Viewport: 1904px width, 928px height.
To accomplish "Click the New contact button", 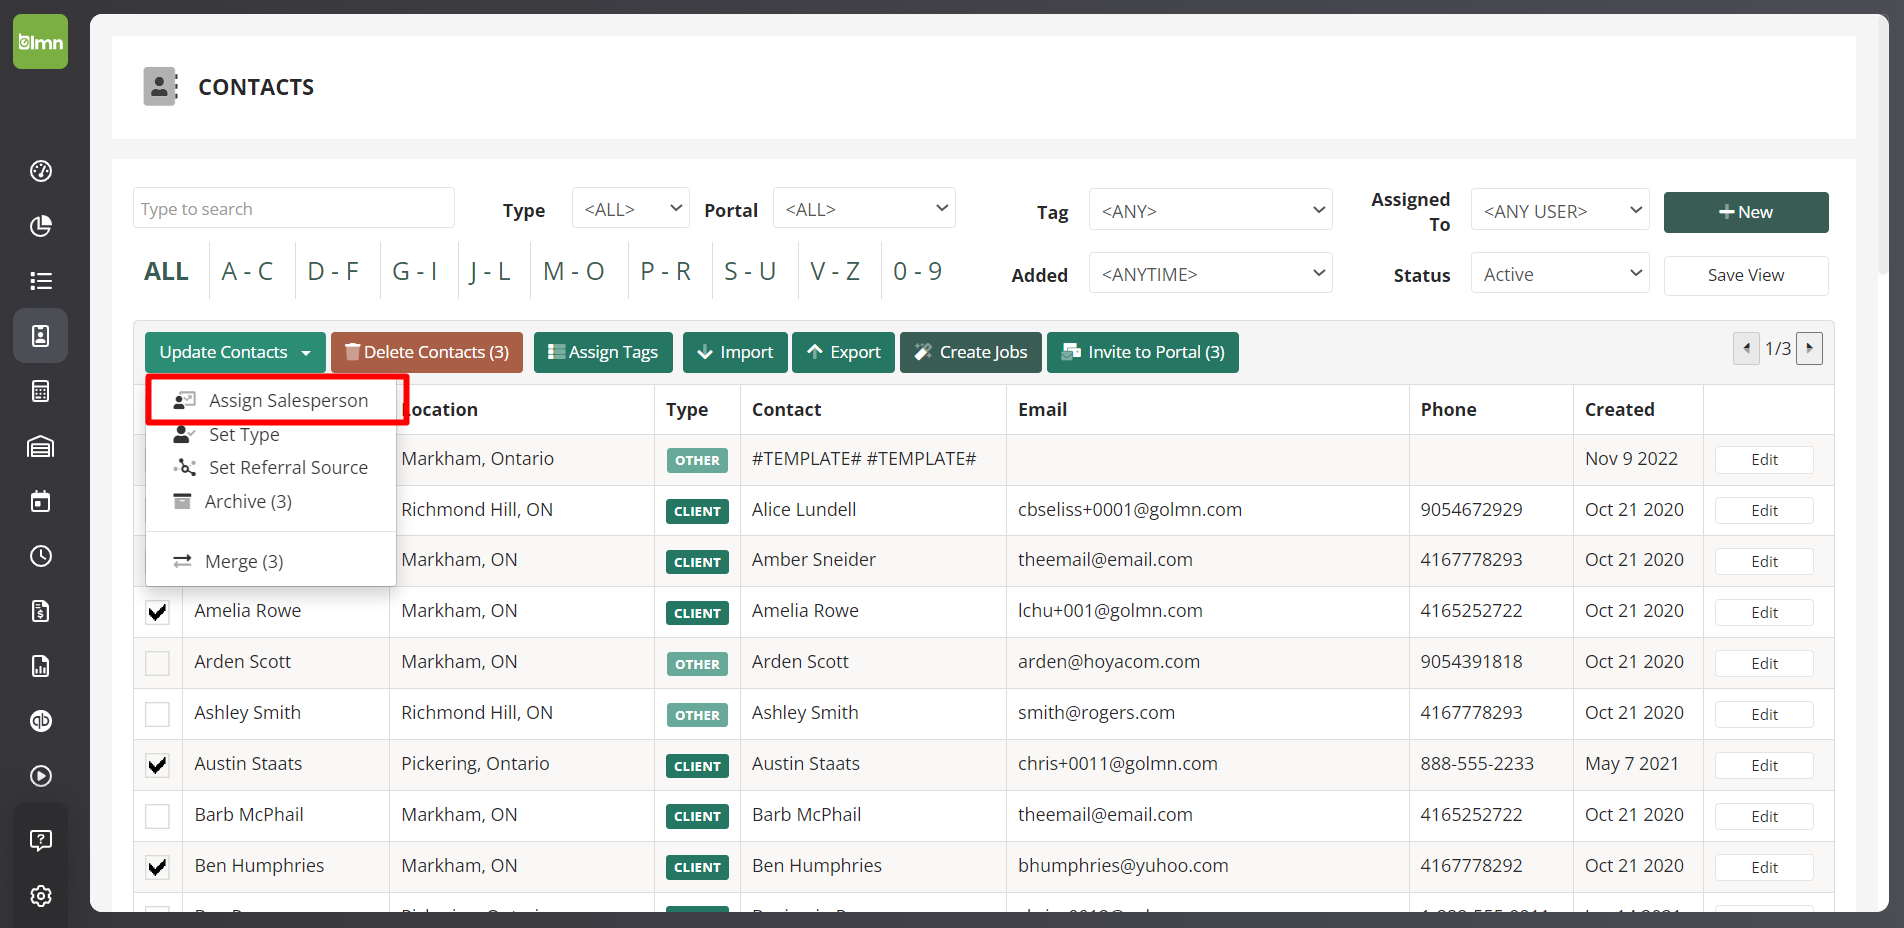I will tap(1746, 212).
